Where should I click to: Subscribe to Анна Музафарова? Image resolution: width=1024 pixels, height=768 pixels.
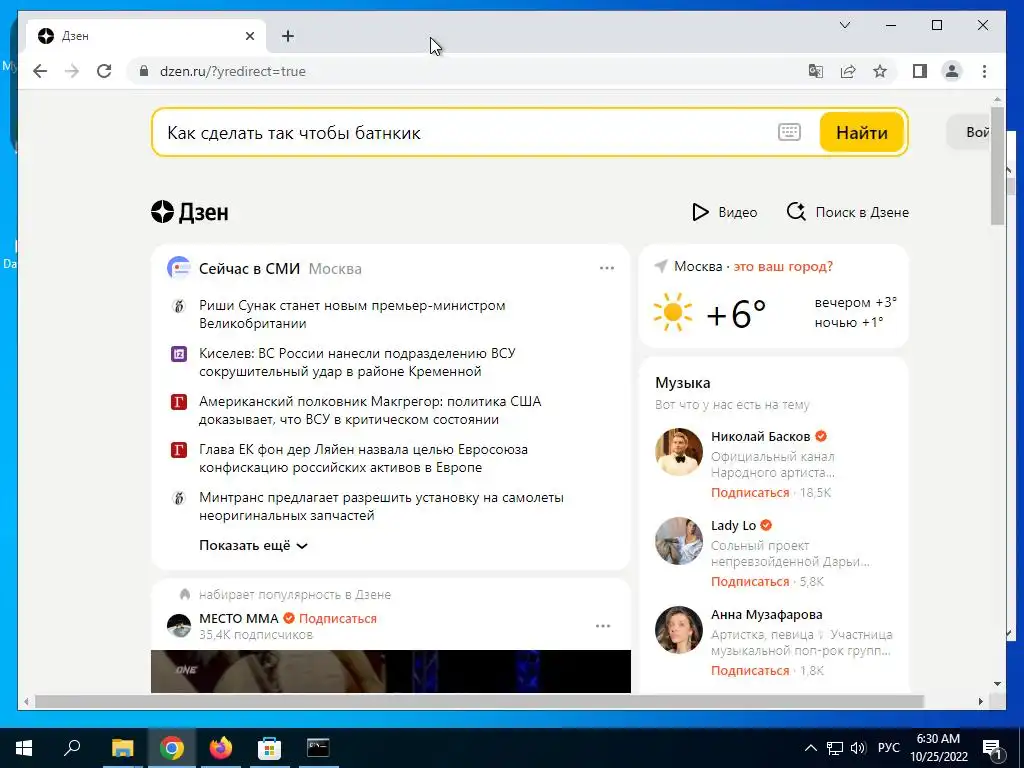pos(750,670)
